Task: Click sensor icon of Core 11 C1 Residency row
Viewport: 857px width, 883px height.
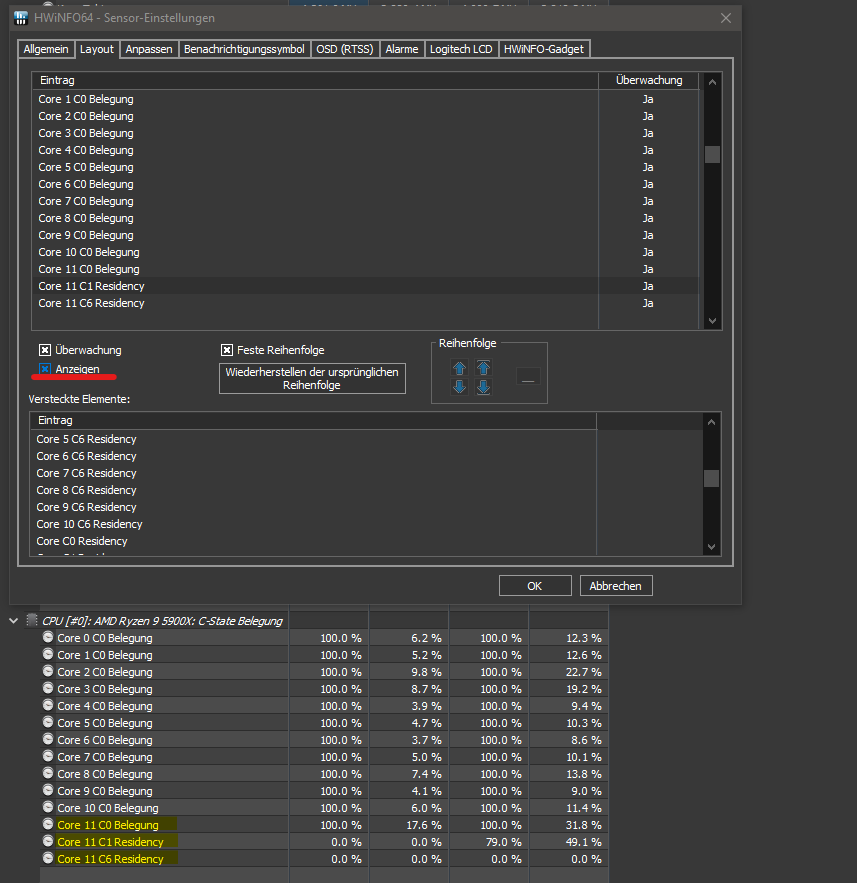Action: point(48,841)
